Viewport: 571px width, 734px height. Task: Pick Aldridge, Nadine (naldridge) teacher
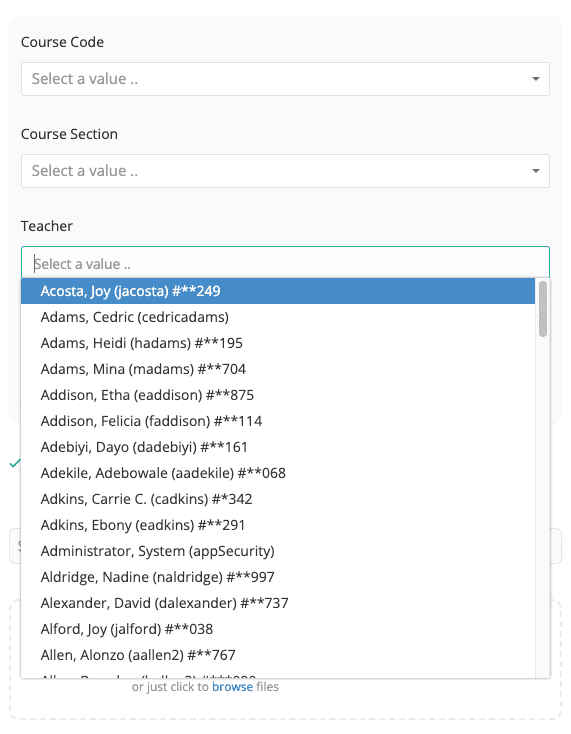(278, 577)
